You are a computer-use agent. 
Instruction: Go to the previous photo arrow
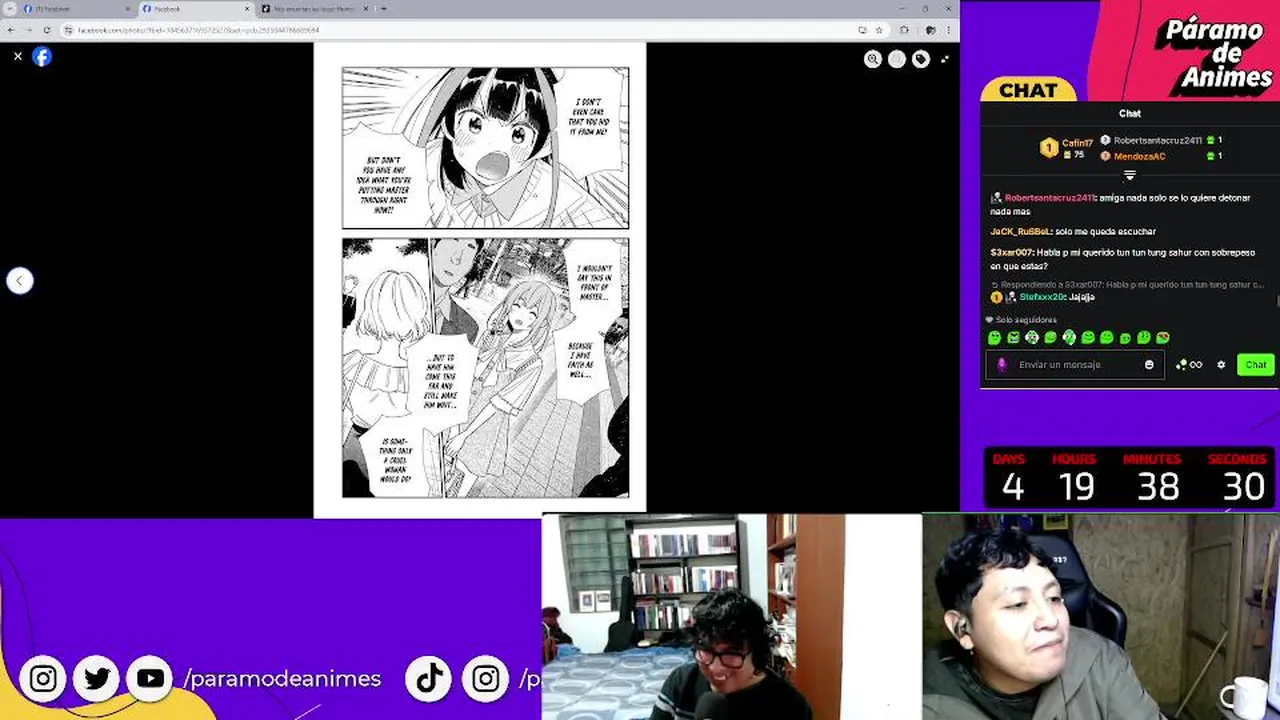pyautogui.click(x=19, y=281)
